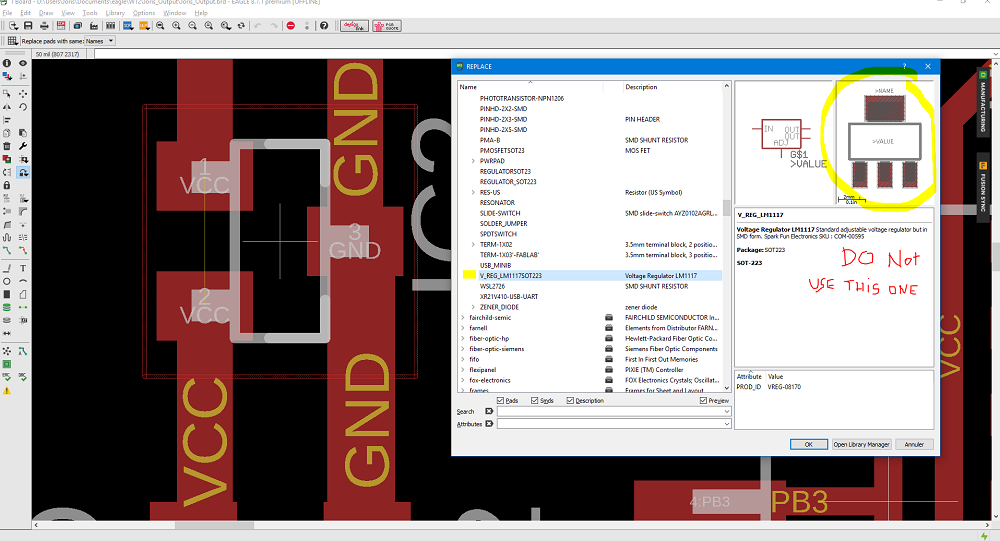Expand the ZENER_DIODE tree item

coord(473,307)
